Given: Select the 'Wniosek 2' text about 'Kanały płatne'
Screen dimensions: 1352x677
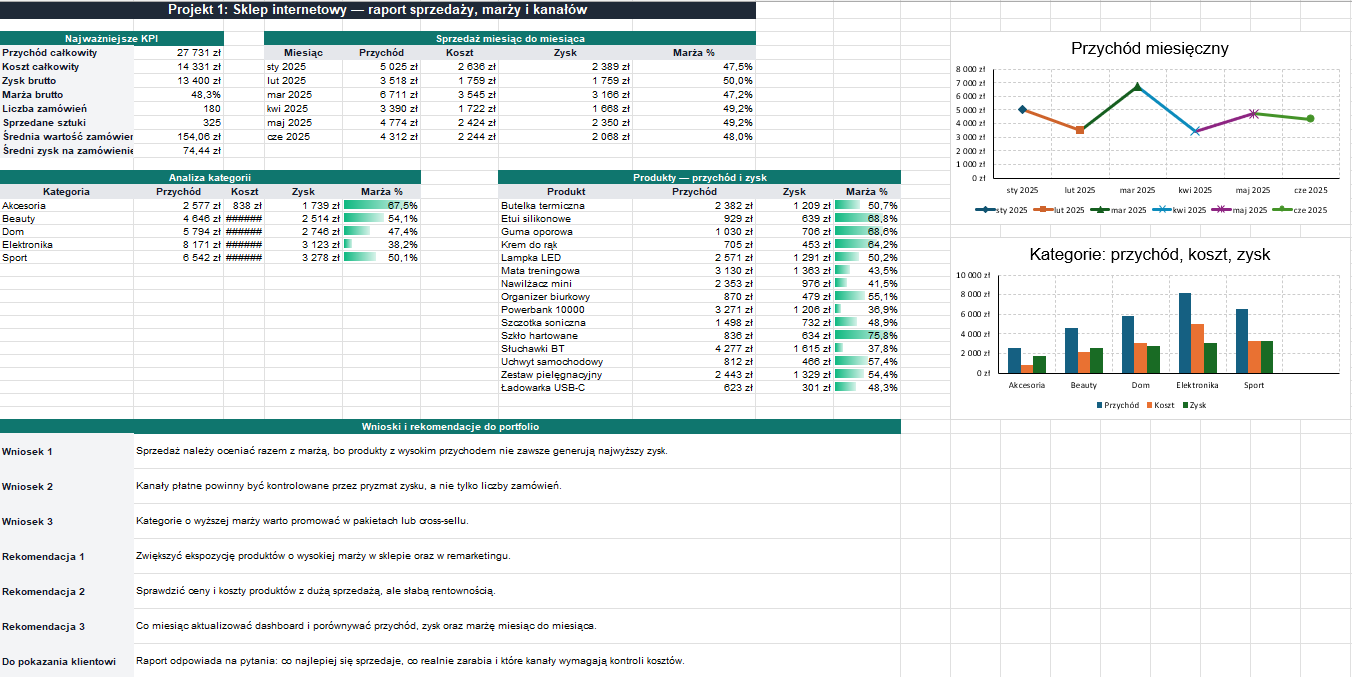Looking at the screenshot, I should click(x=349, y=486).
